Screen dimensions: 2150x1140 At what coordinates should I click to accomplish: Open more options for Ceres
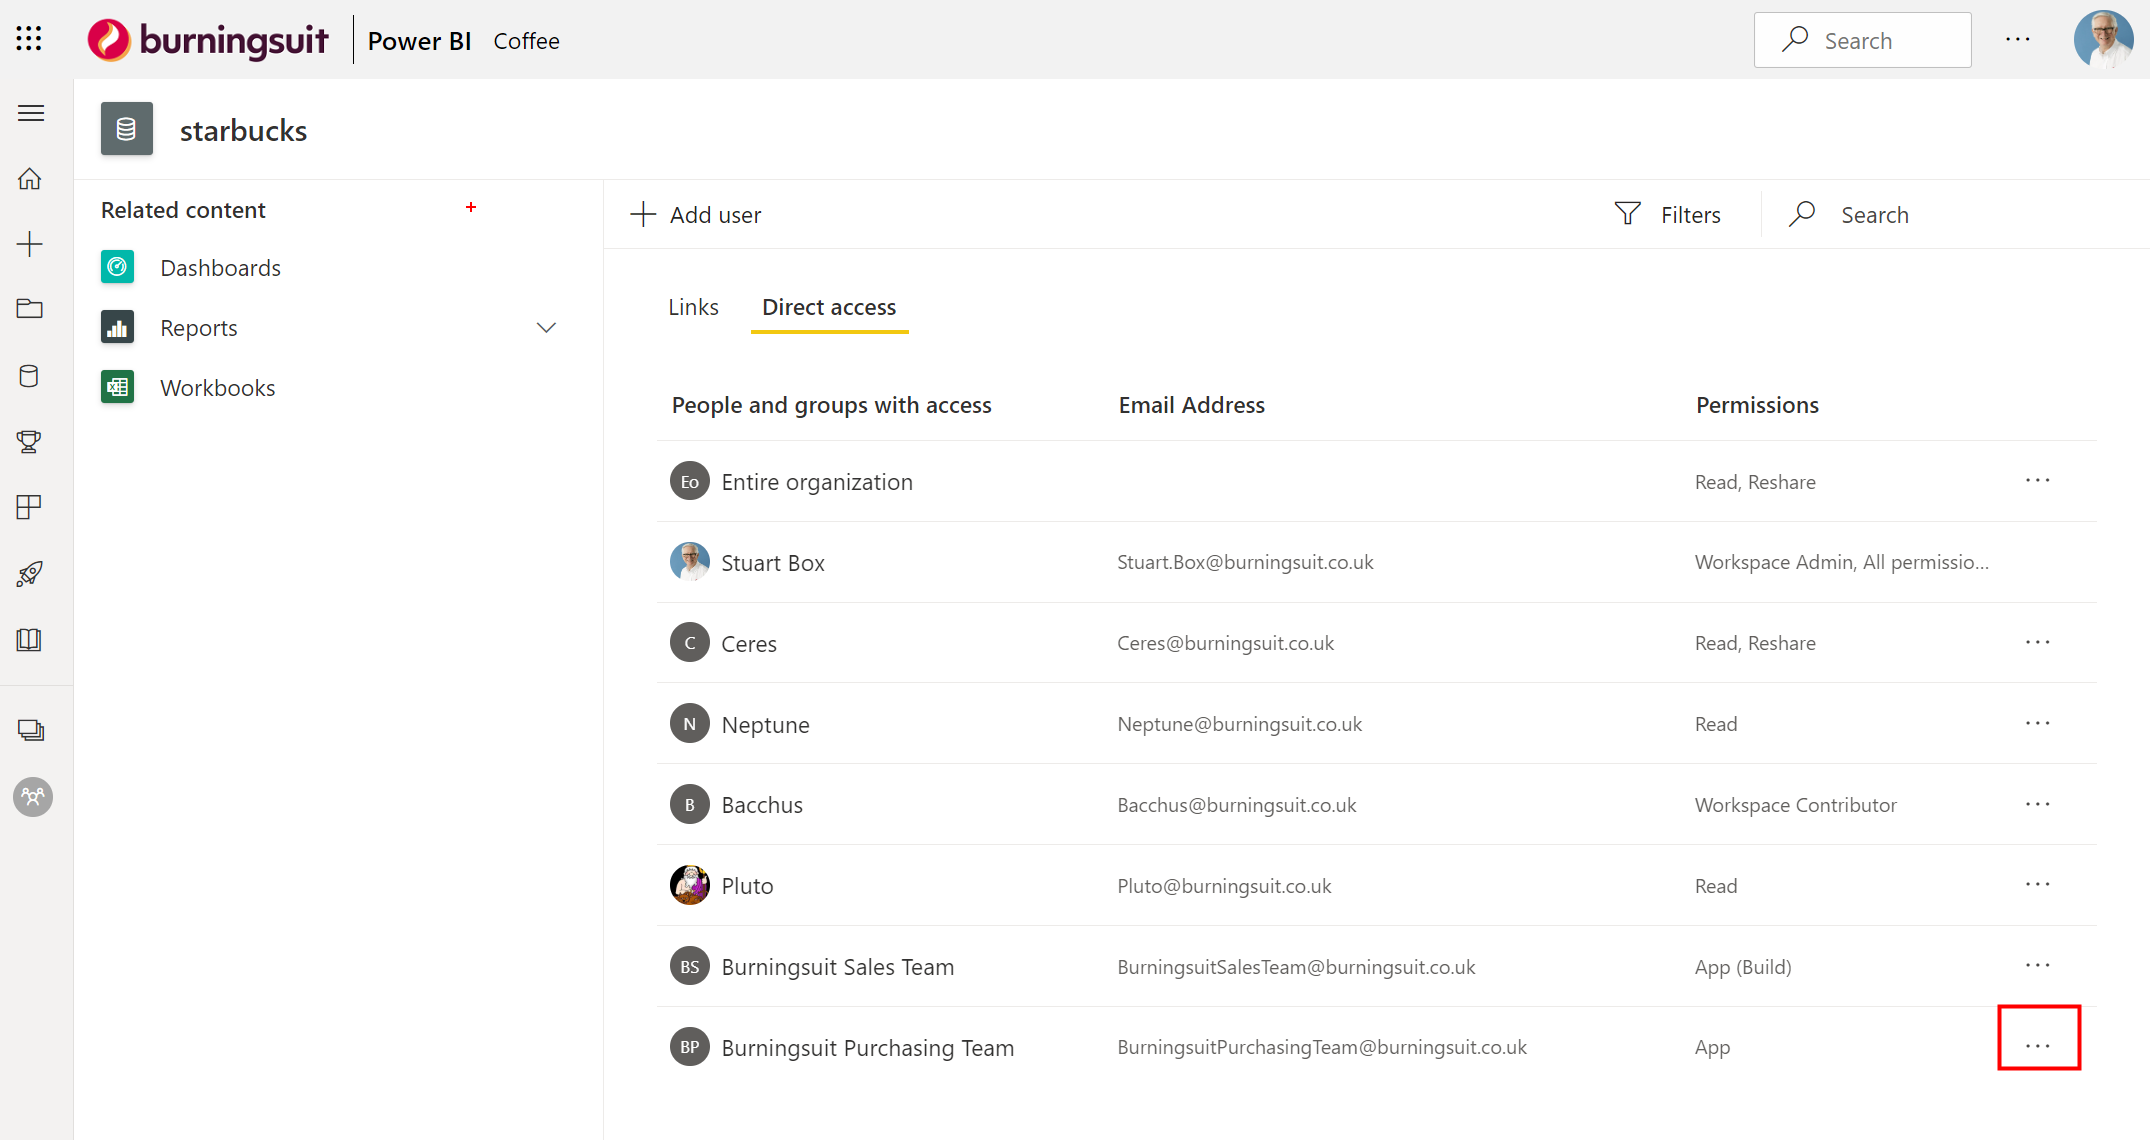(x=2038, y=642)
